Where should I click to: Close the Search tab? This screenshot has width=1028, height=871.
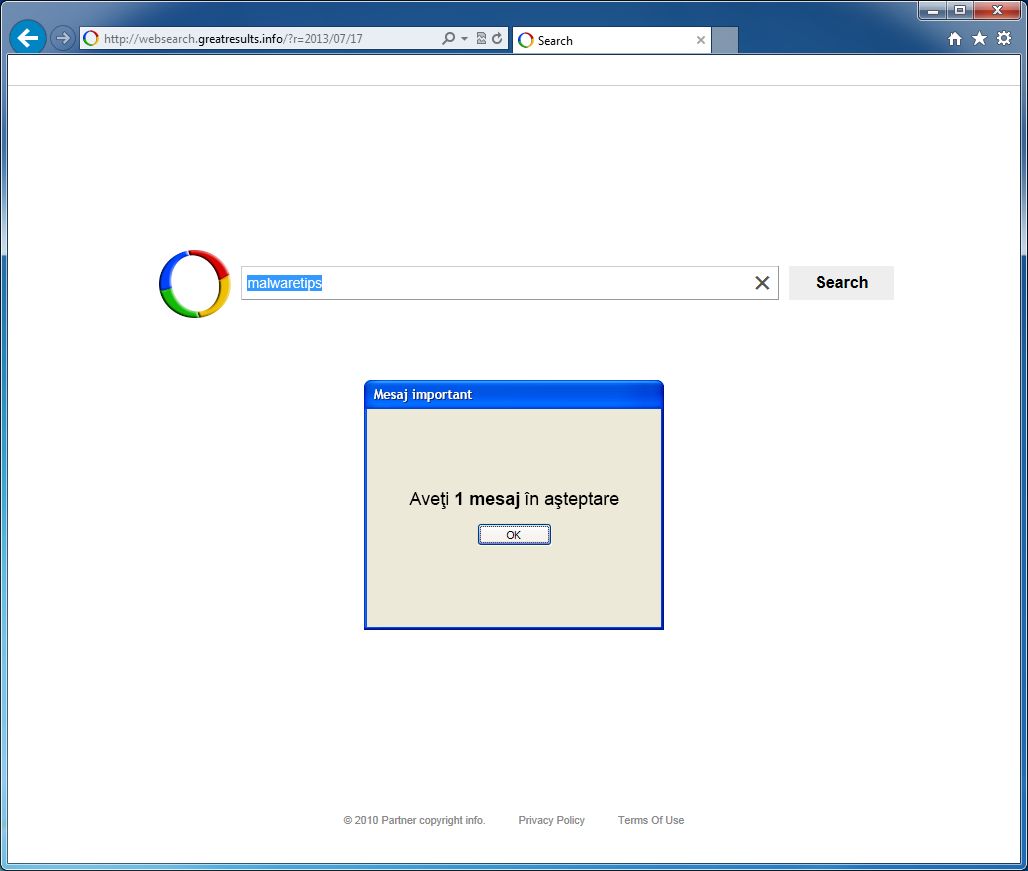pos(701,41)
